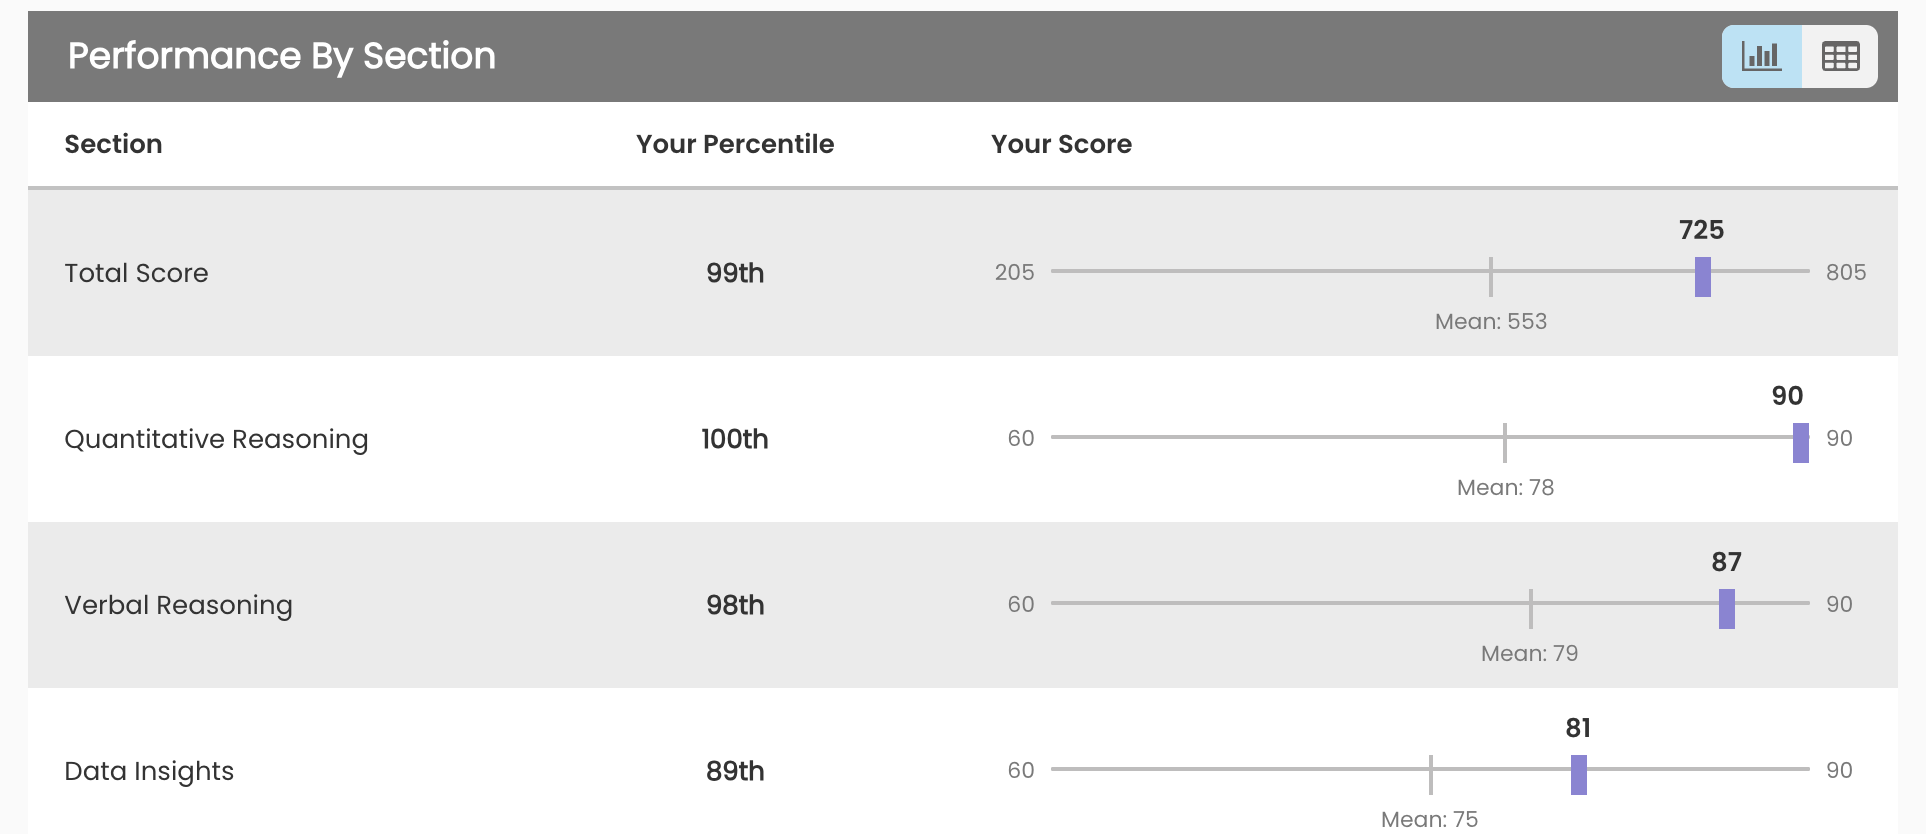Expand the Total Score row

point(136,272)
